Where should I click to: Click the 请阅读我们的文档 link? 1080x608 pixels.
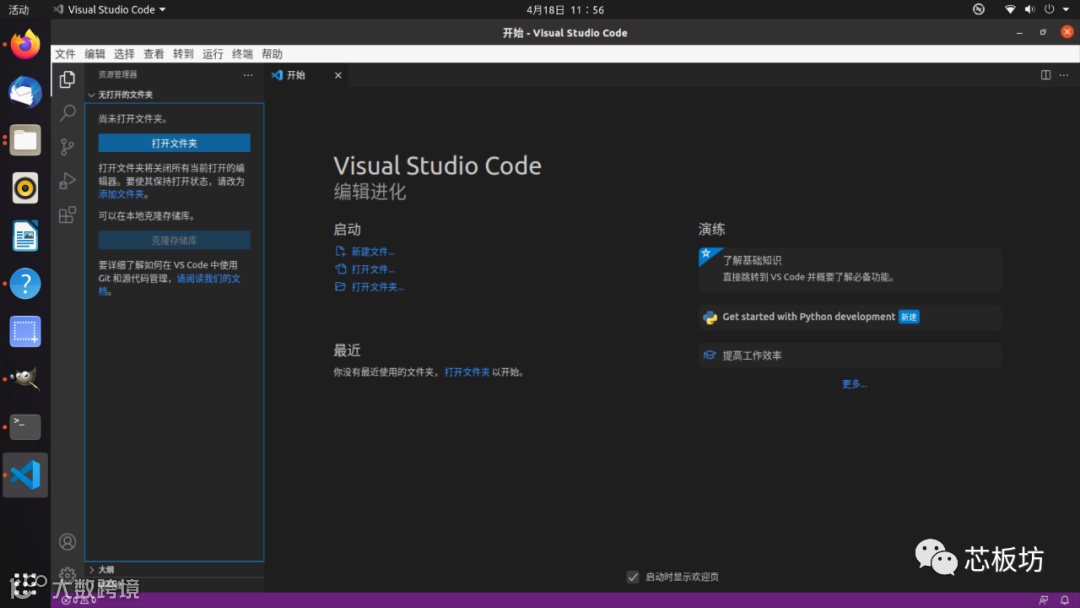pyautogui.click(x=209, y=278)
